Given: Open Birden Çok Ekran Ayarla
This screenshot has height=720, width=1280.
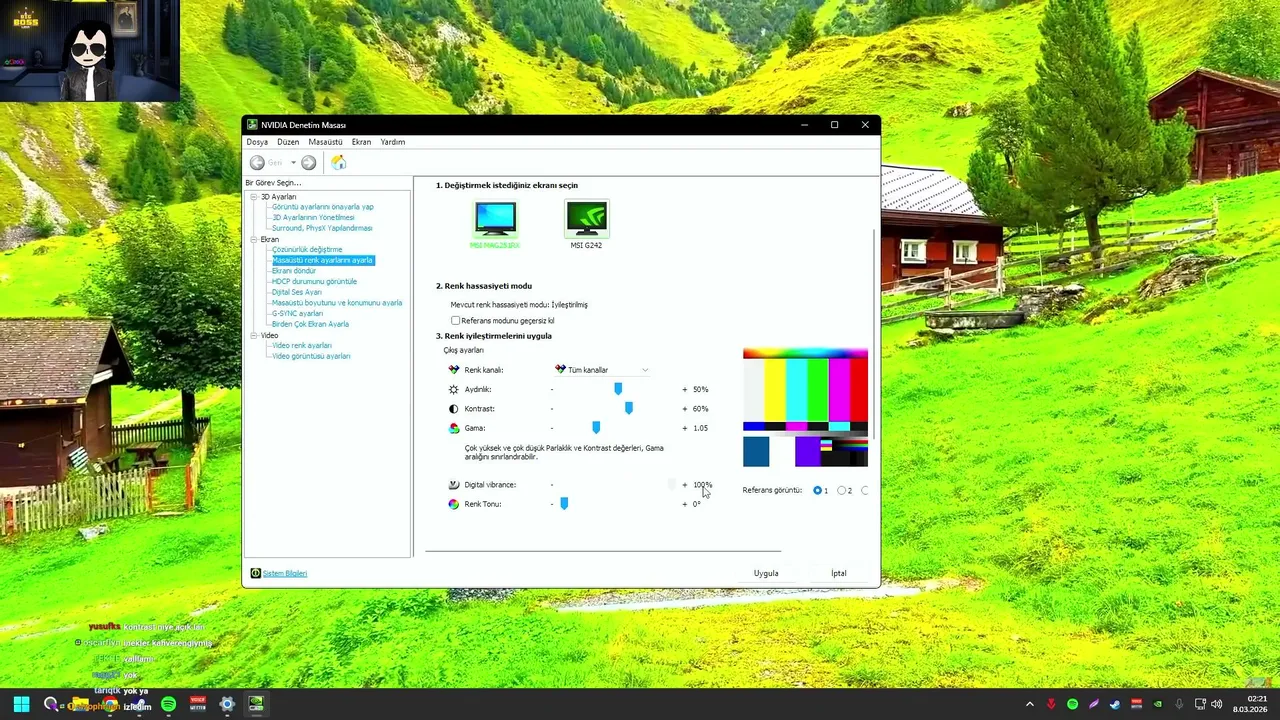Looking at the screenshot, I should [310, 324].
